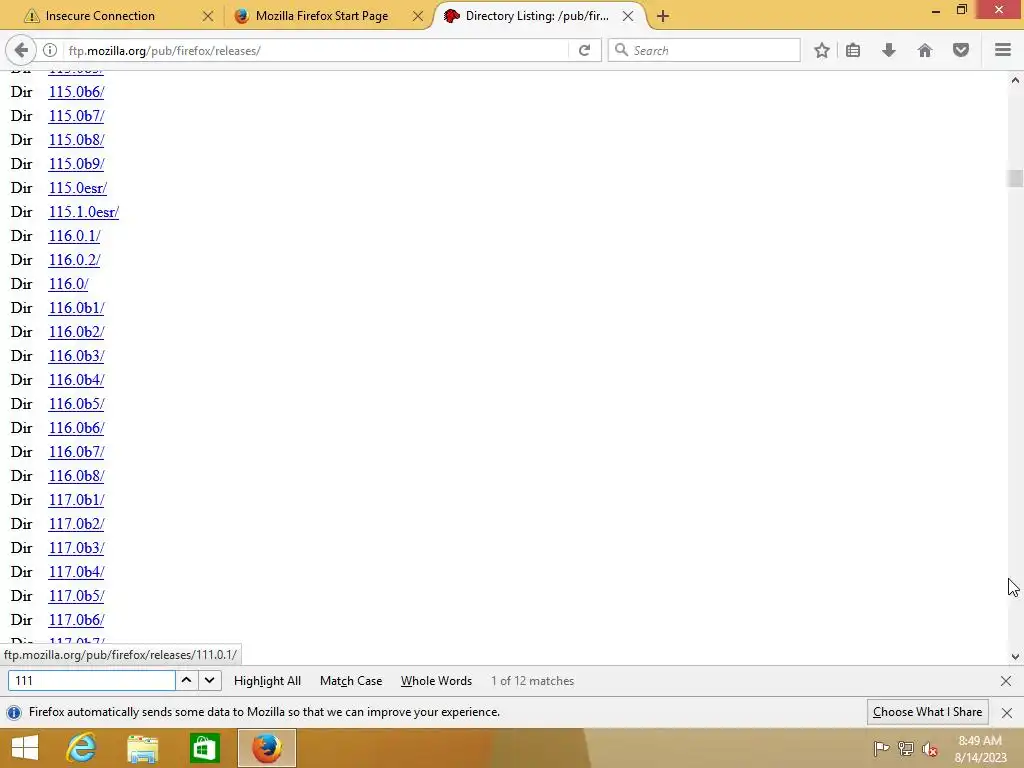This screenshot has height=768, width=1024.
Task: Open the 115.0b9/ directory link
Action: 76,164
